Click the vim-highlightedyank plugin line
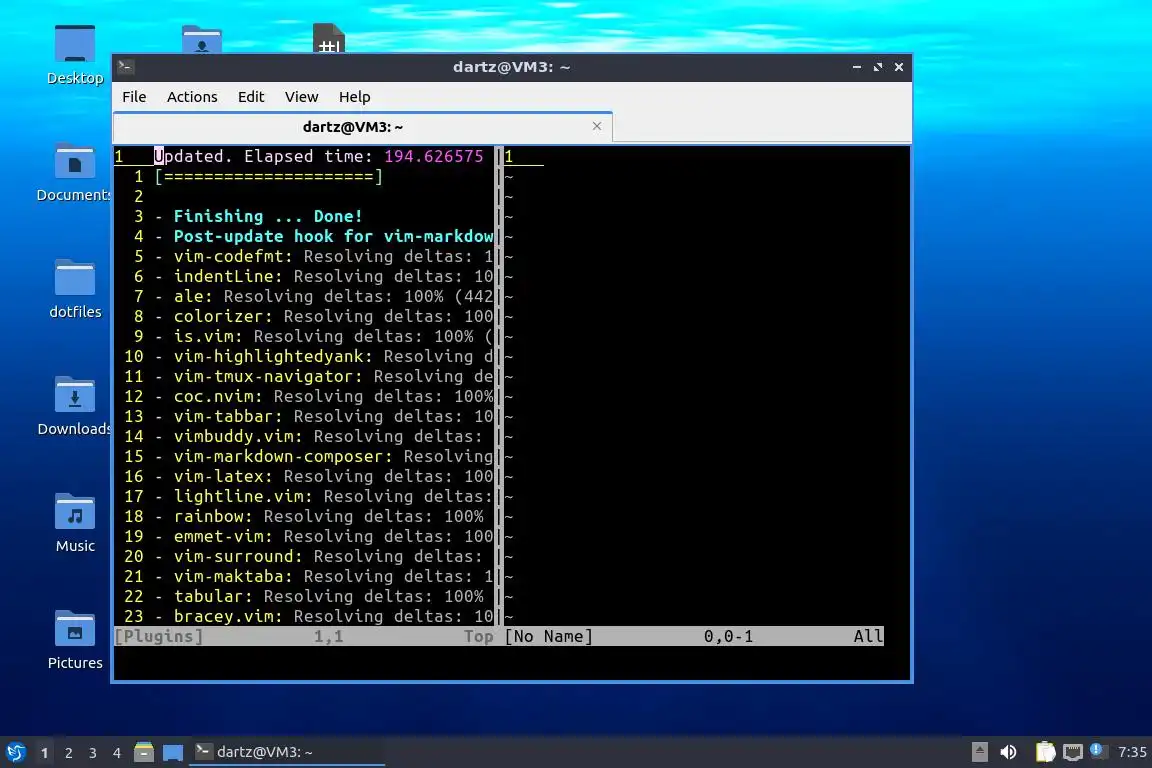The height and width of the screenshot is (768, 1152). click(x=323, y=356)
